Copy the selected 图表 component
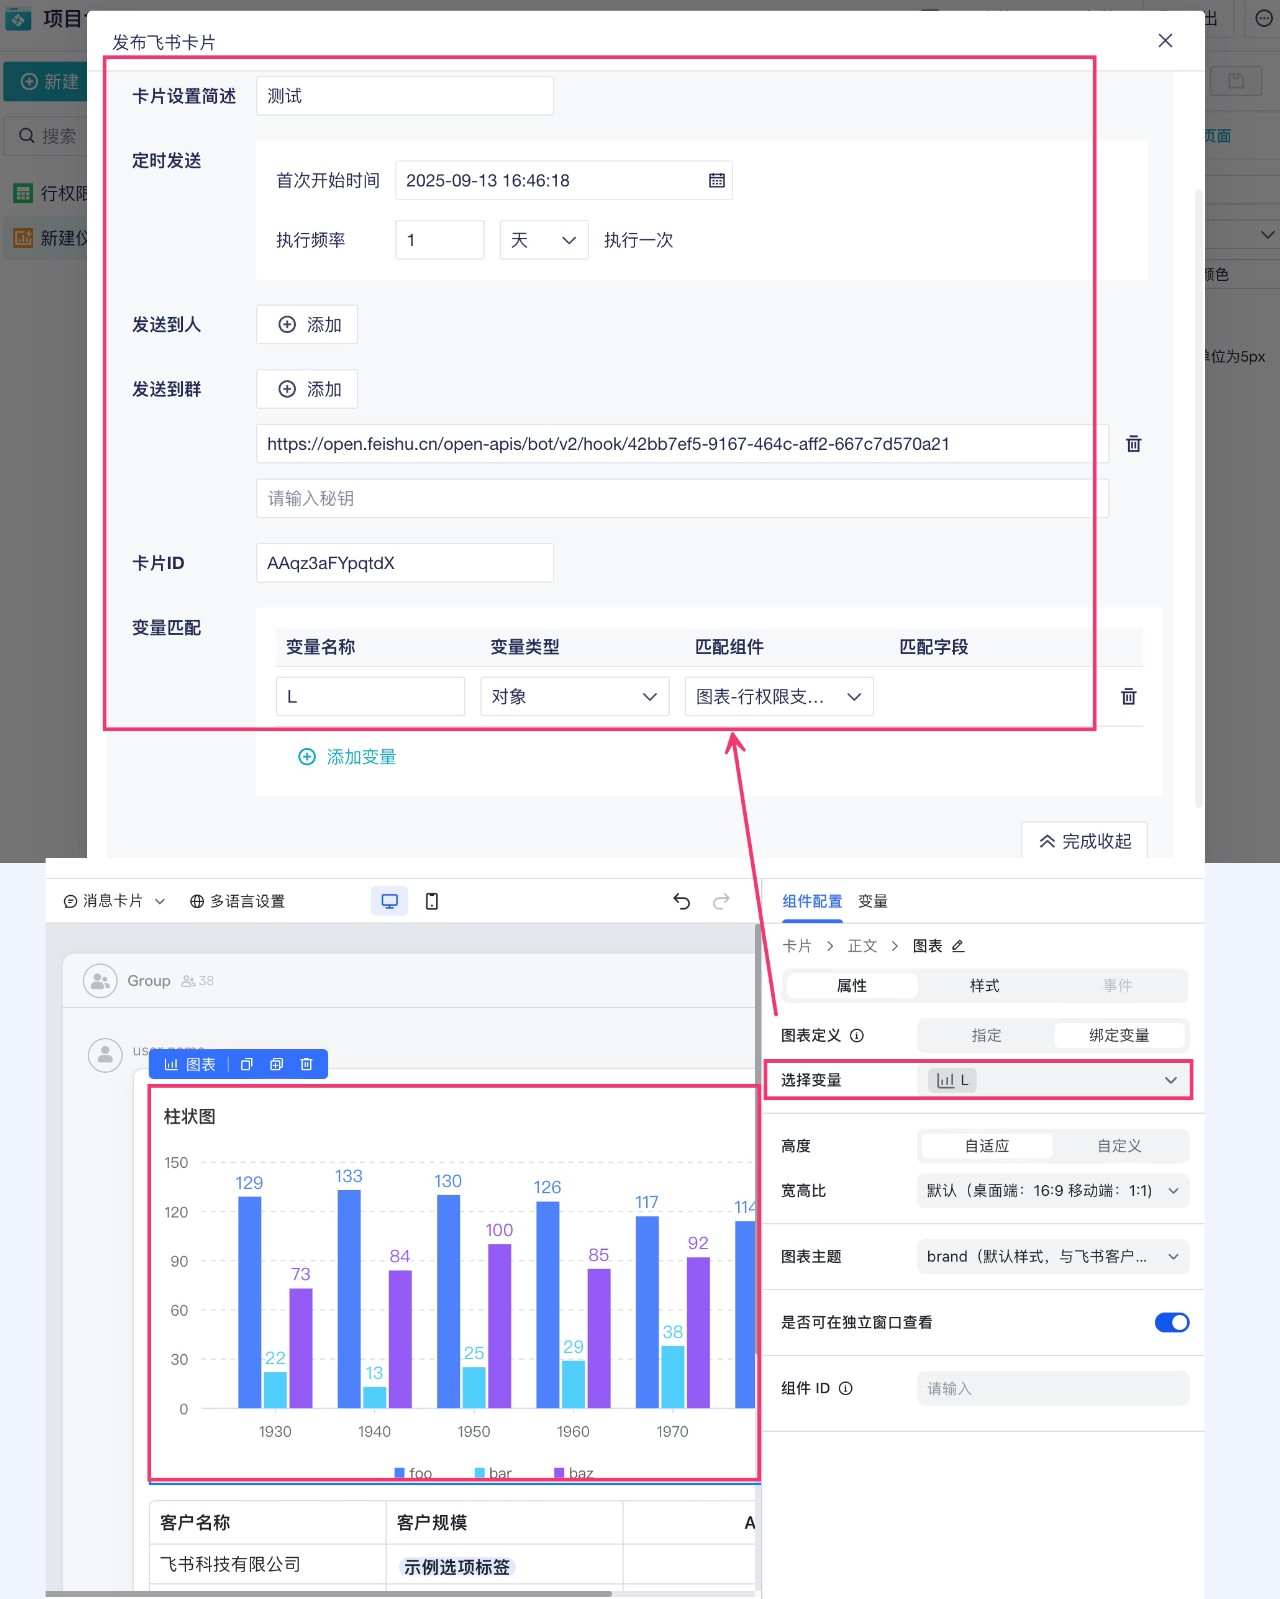 (247, 1064)
